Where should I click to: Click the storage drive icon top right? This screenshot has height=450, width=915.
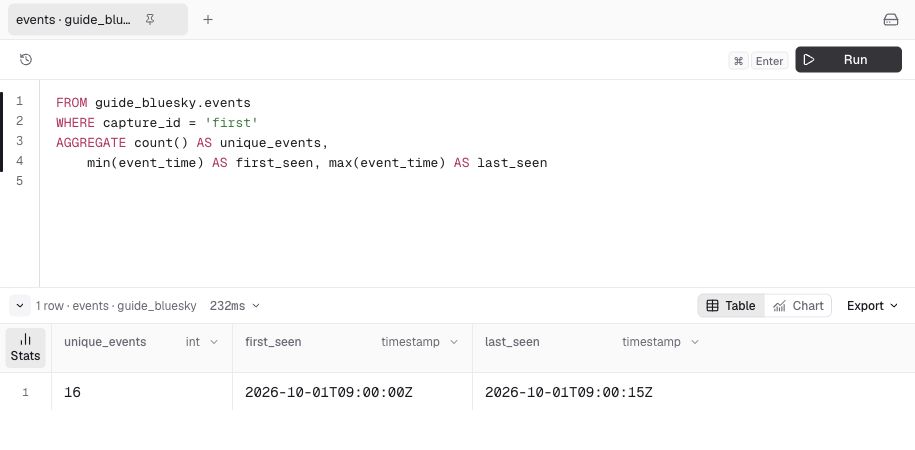(890, 20)
